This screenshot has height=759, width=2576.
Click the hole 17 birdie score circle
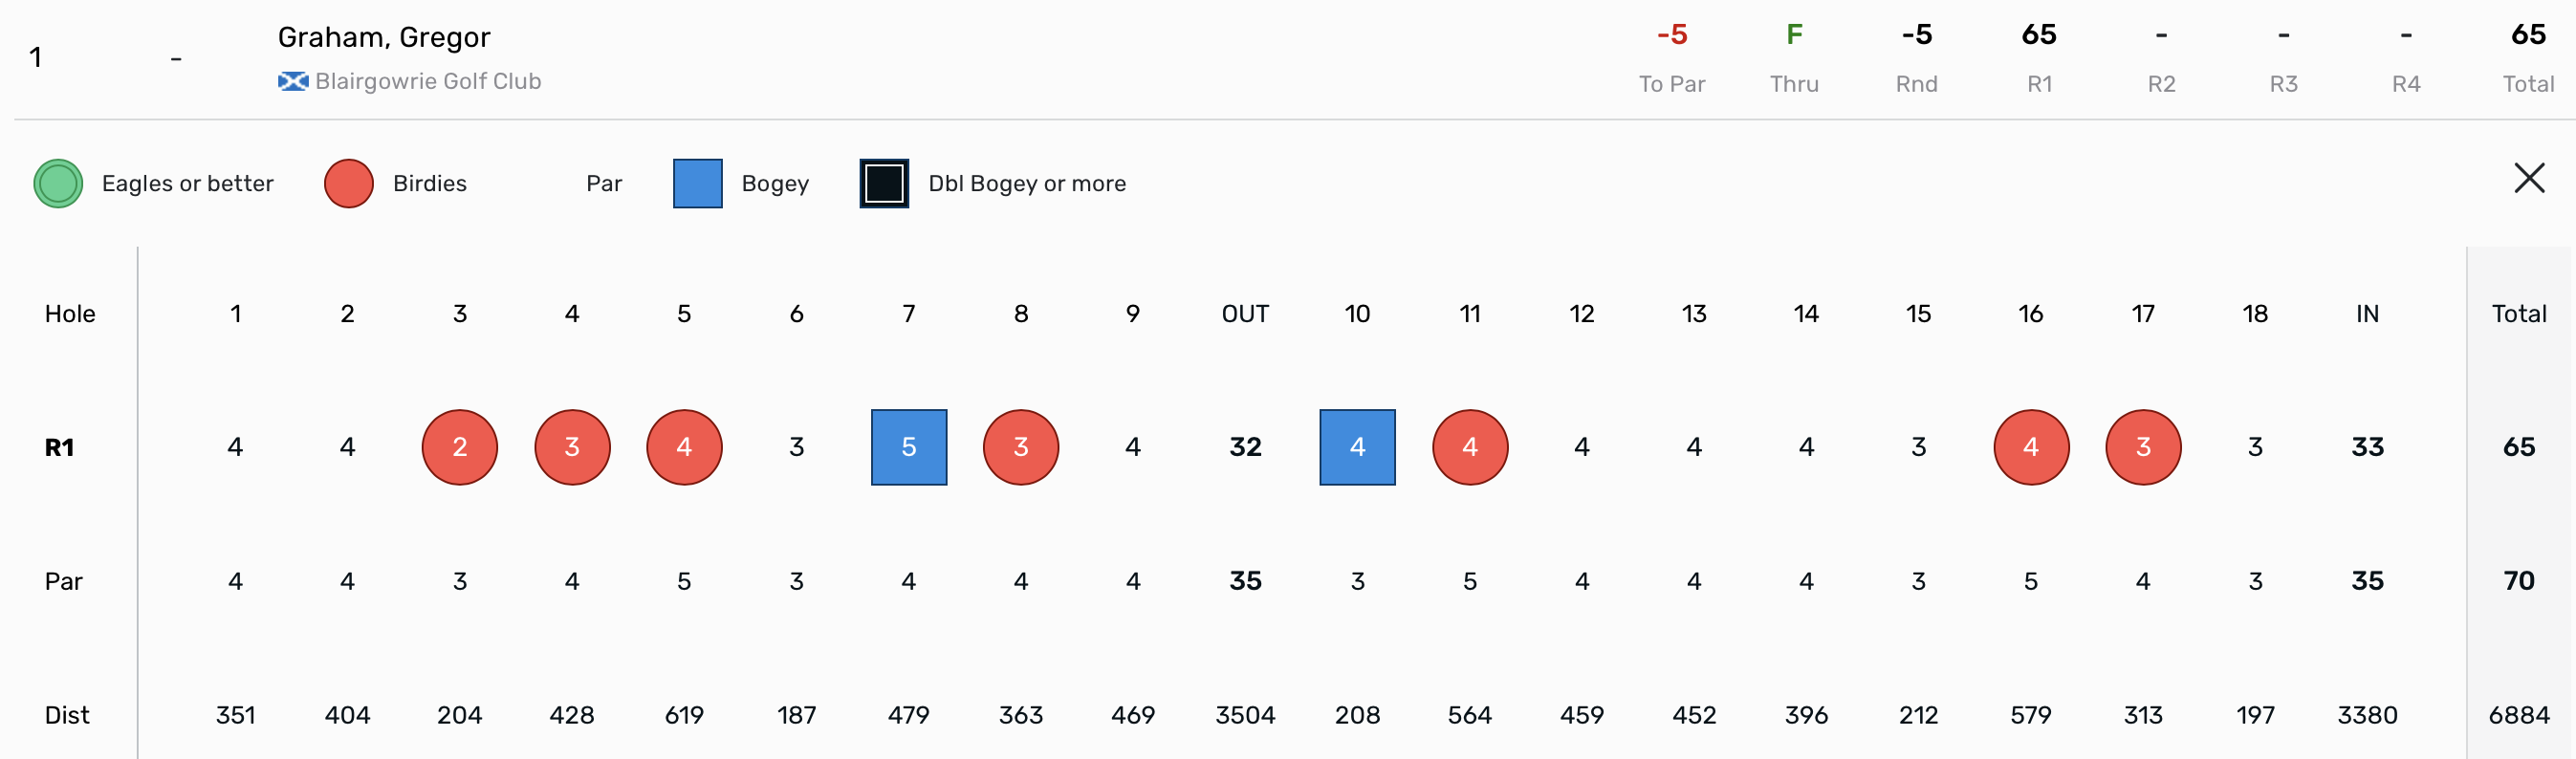[x=2142, y=447]
